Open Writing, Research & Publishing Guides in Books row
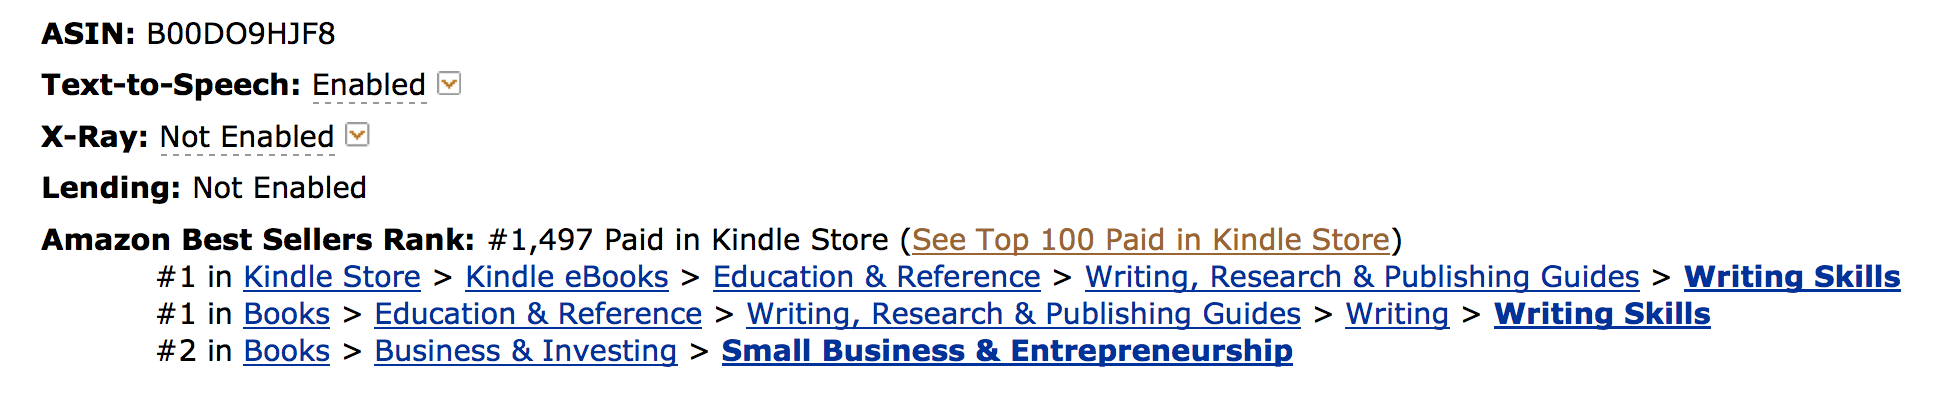 pos(1024,314)
